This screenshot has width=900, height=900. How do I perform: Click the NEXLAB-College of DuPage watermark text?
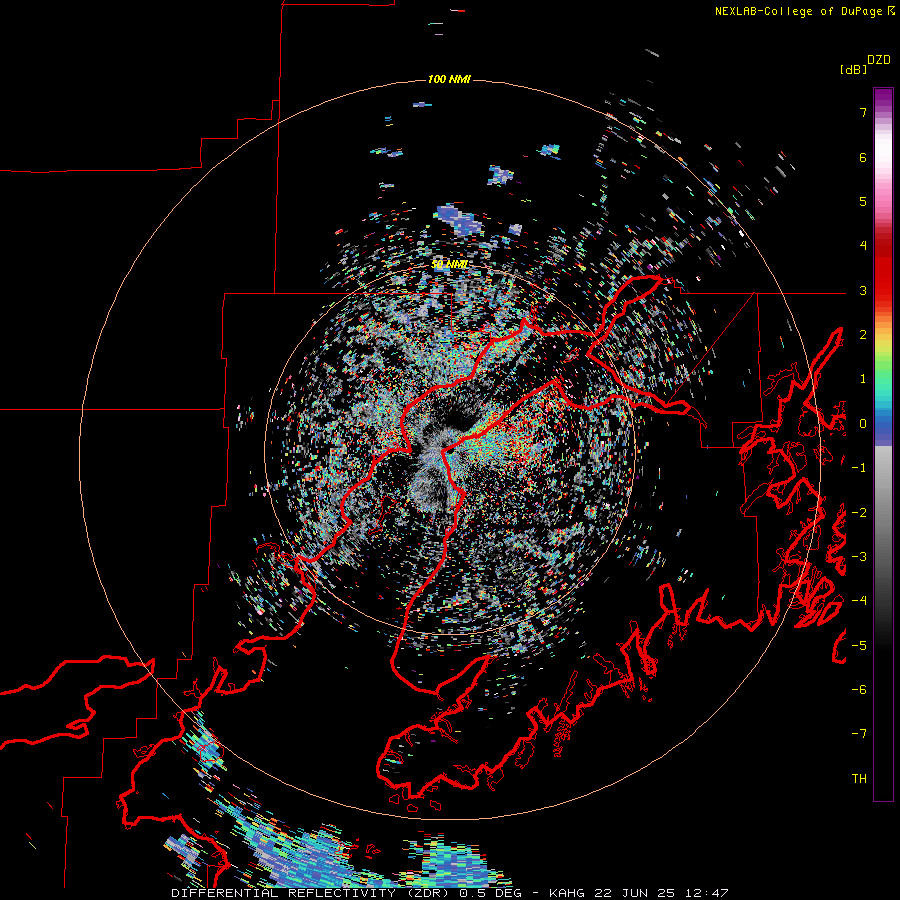tap(800, 11)
